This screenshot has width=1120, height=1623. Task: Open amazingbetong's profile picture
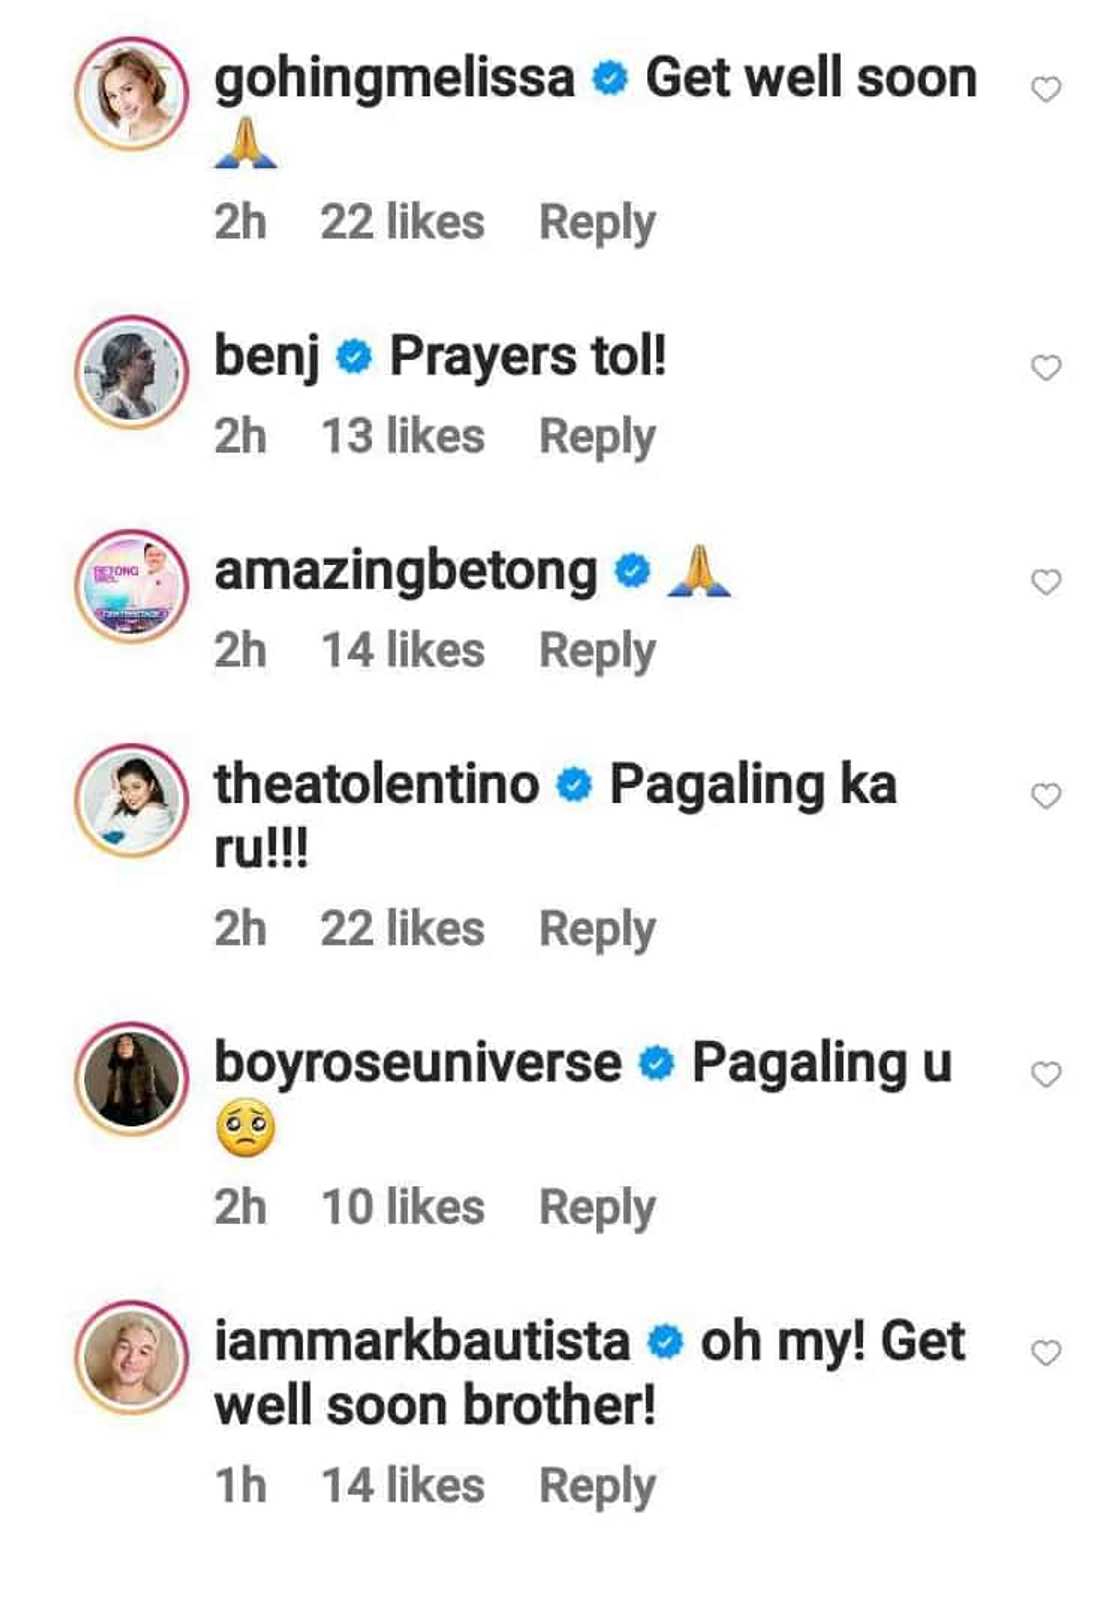132,586
